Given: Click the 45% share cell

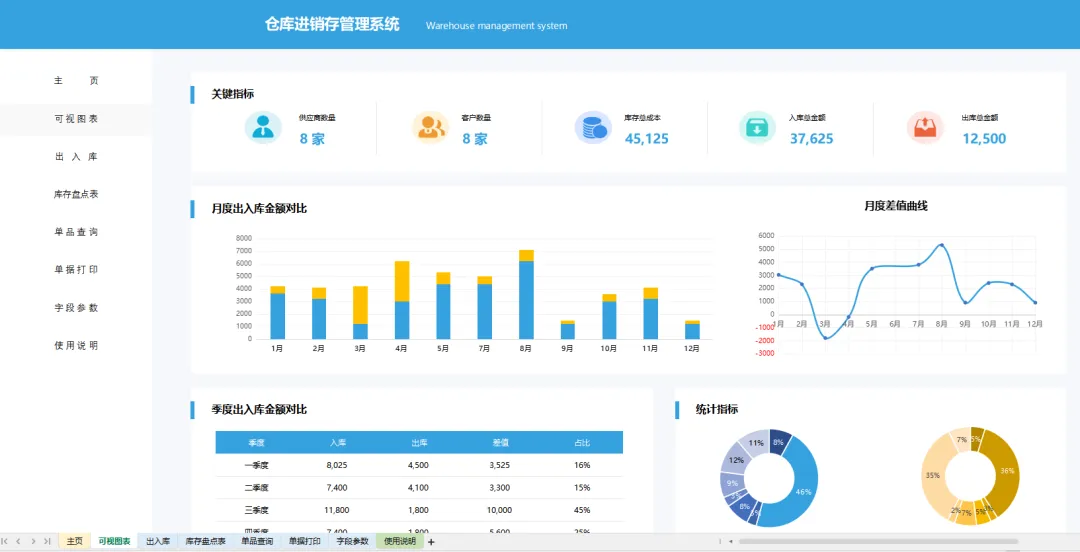Looking at the screenshot, I should click(x=582, y=510).
